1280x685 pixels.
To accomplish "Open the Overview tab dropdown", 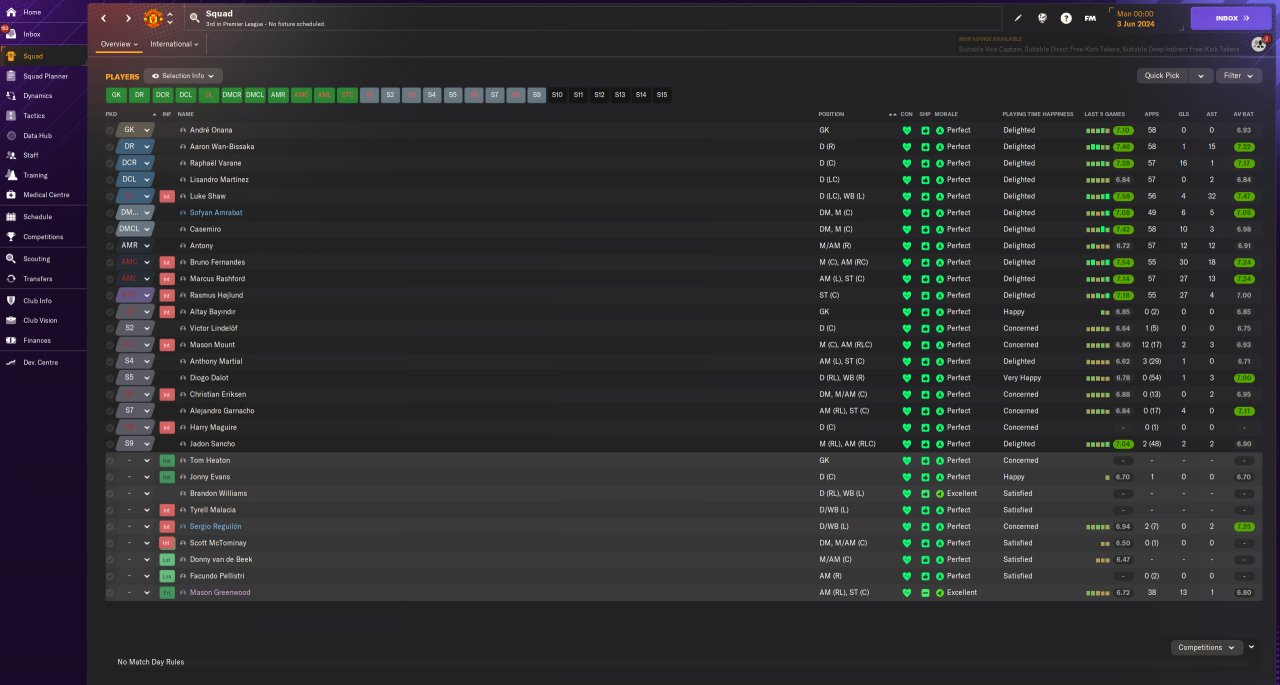I will coord(119,44).
